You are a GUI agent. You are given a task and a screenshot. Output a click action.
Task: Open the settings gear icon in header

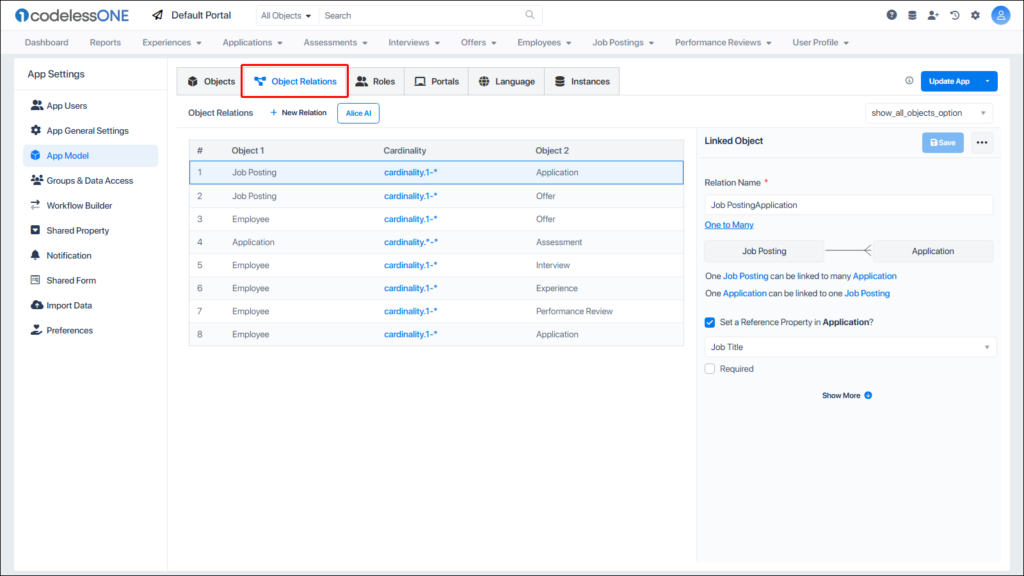click(x=976, y=15)
